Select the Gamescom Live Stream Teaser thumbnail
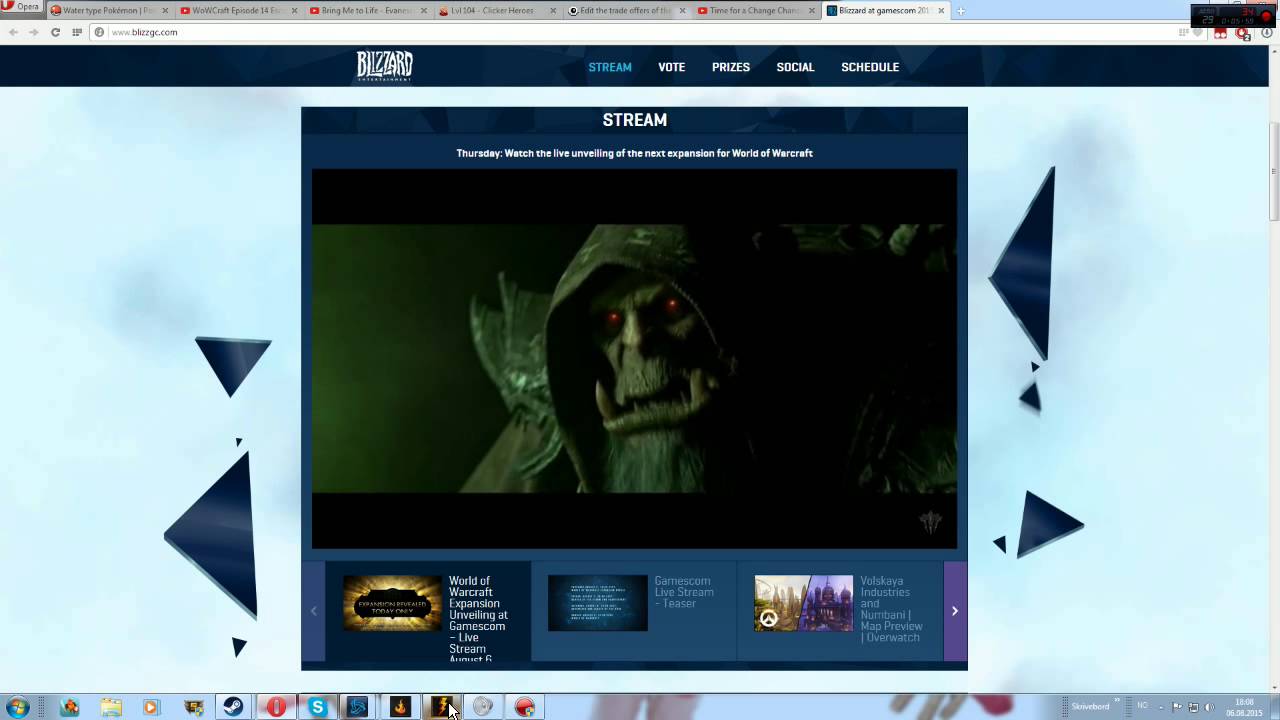The width and height of the screenshot is (1280, 720). [598, 603]
